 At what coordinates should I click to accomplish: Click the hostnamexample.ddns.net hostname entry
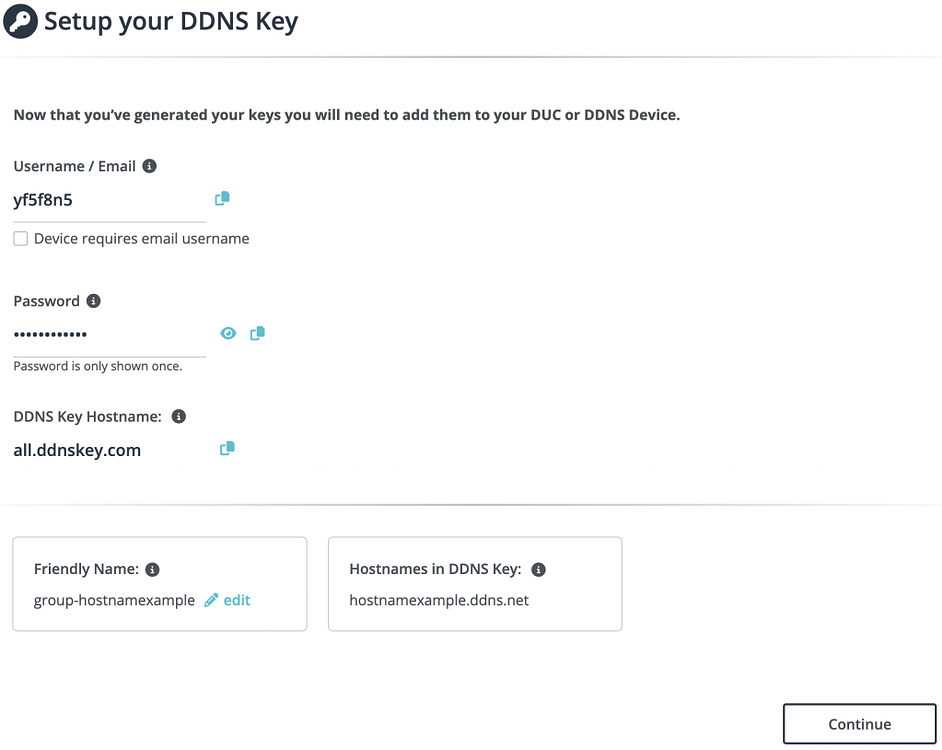pyautogui.click(x=439, y=600)
